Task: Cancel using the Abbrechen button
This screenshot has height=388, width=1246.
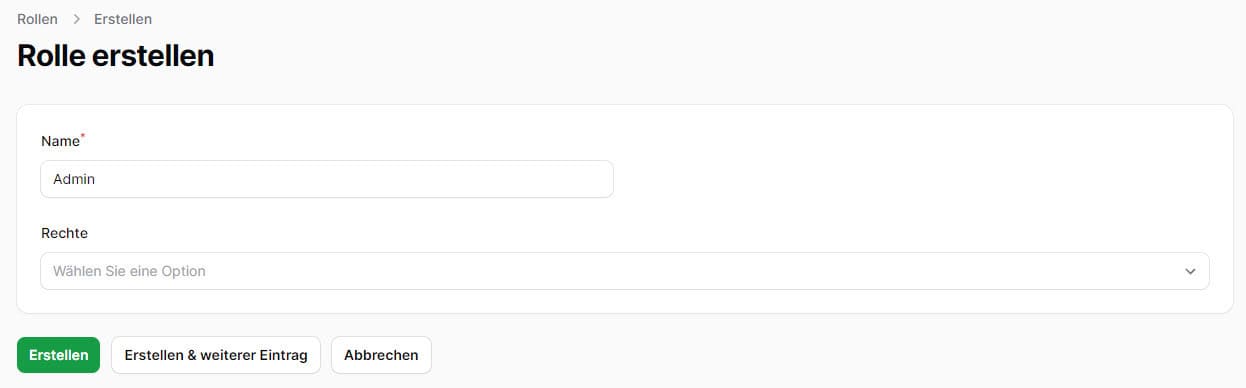Action: [381, 355]
